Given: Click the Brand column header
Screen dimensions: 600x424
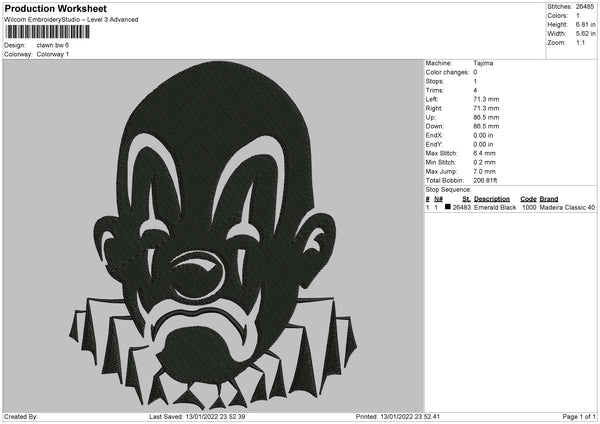Looking at the screenshot, I should [549, 199].
